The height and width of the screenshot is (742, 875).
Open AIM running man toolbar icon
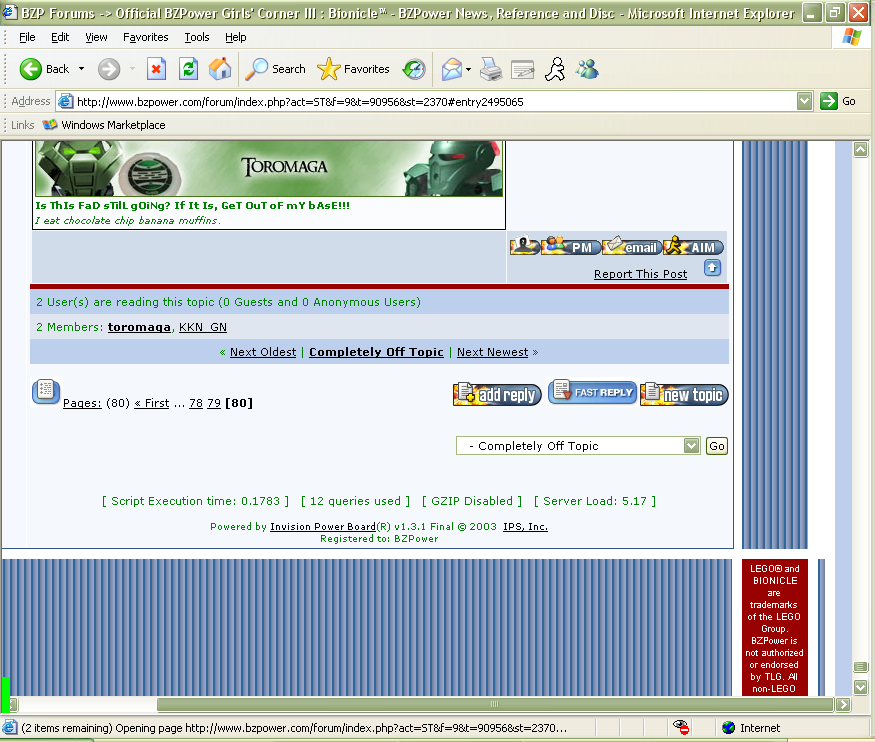(x=555, y=69)
